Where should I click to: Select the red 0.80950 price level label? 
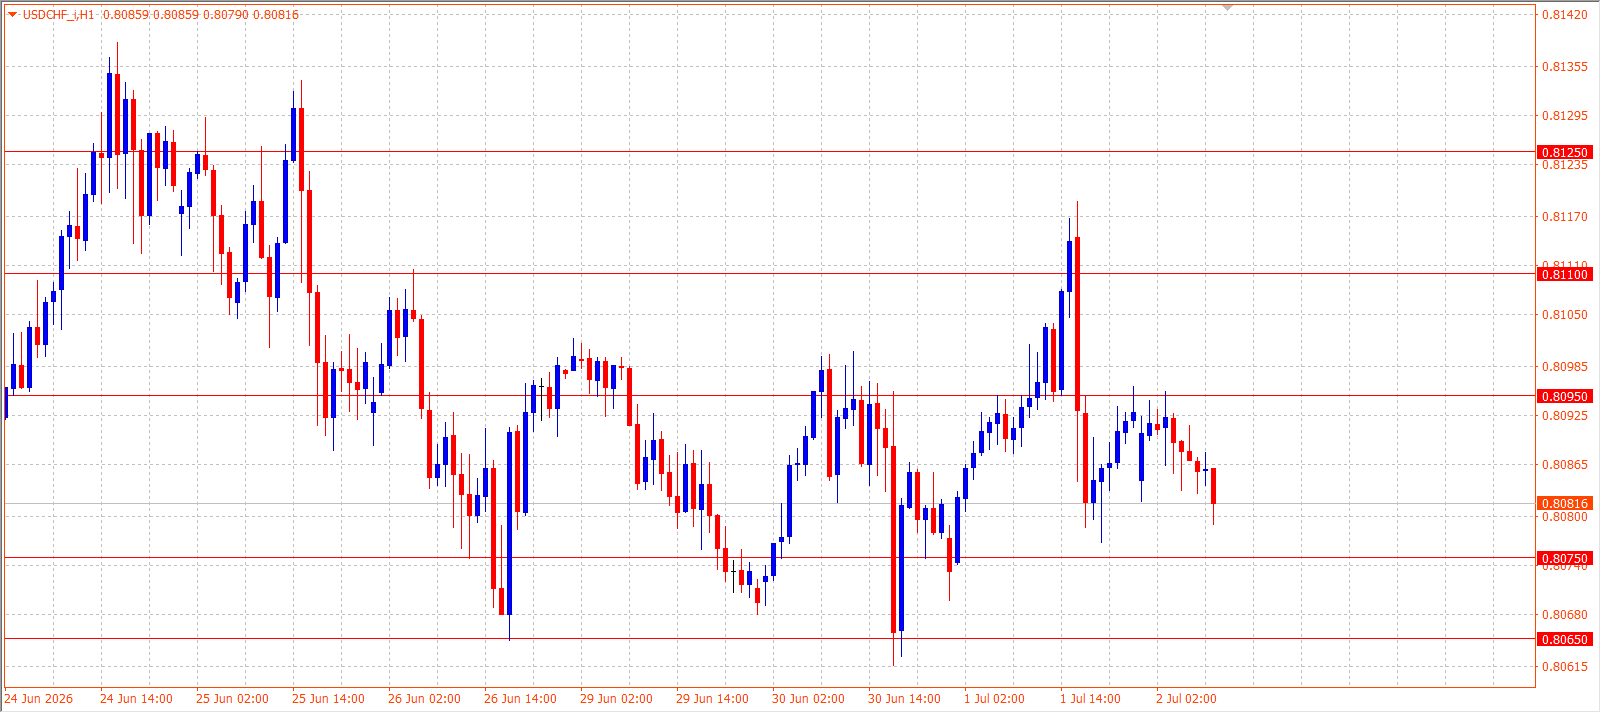click(1564, 397)
